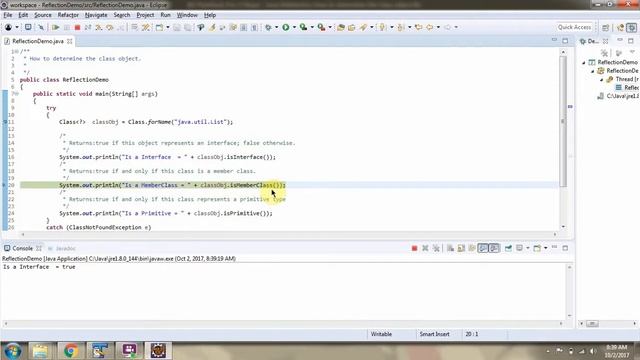Toggle Show Console When Standard Out Changes
The height and width of the screenshot is (360, 640).
(483, 248)
